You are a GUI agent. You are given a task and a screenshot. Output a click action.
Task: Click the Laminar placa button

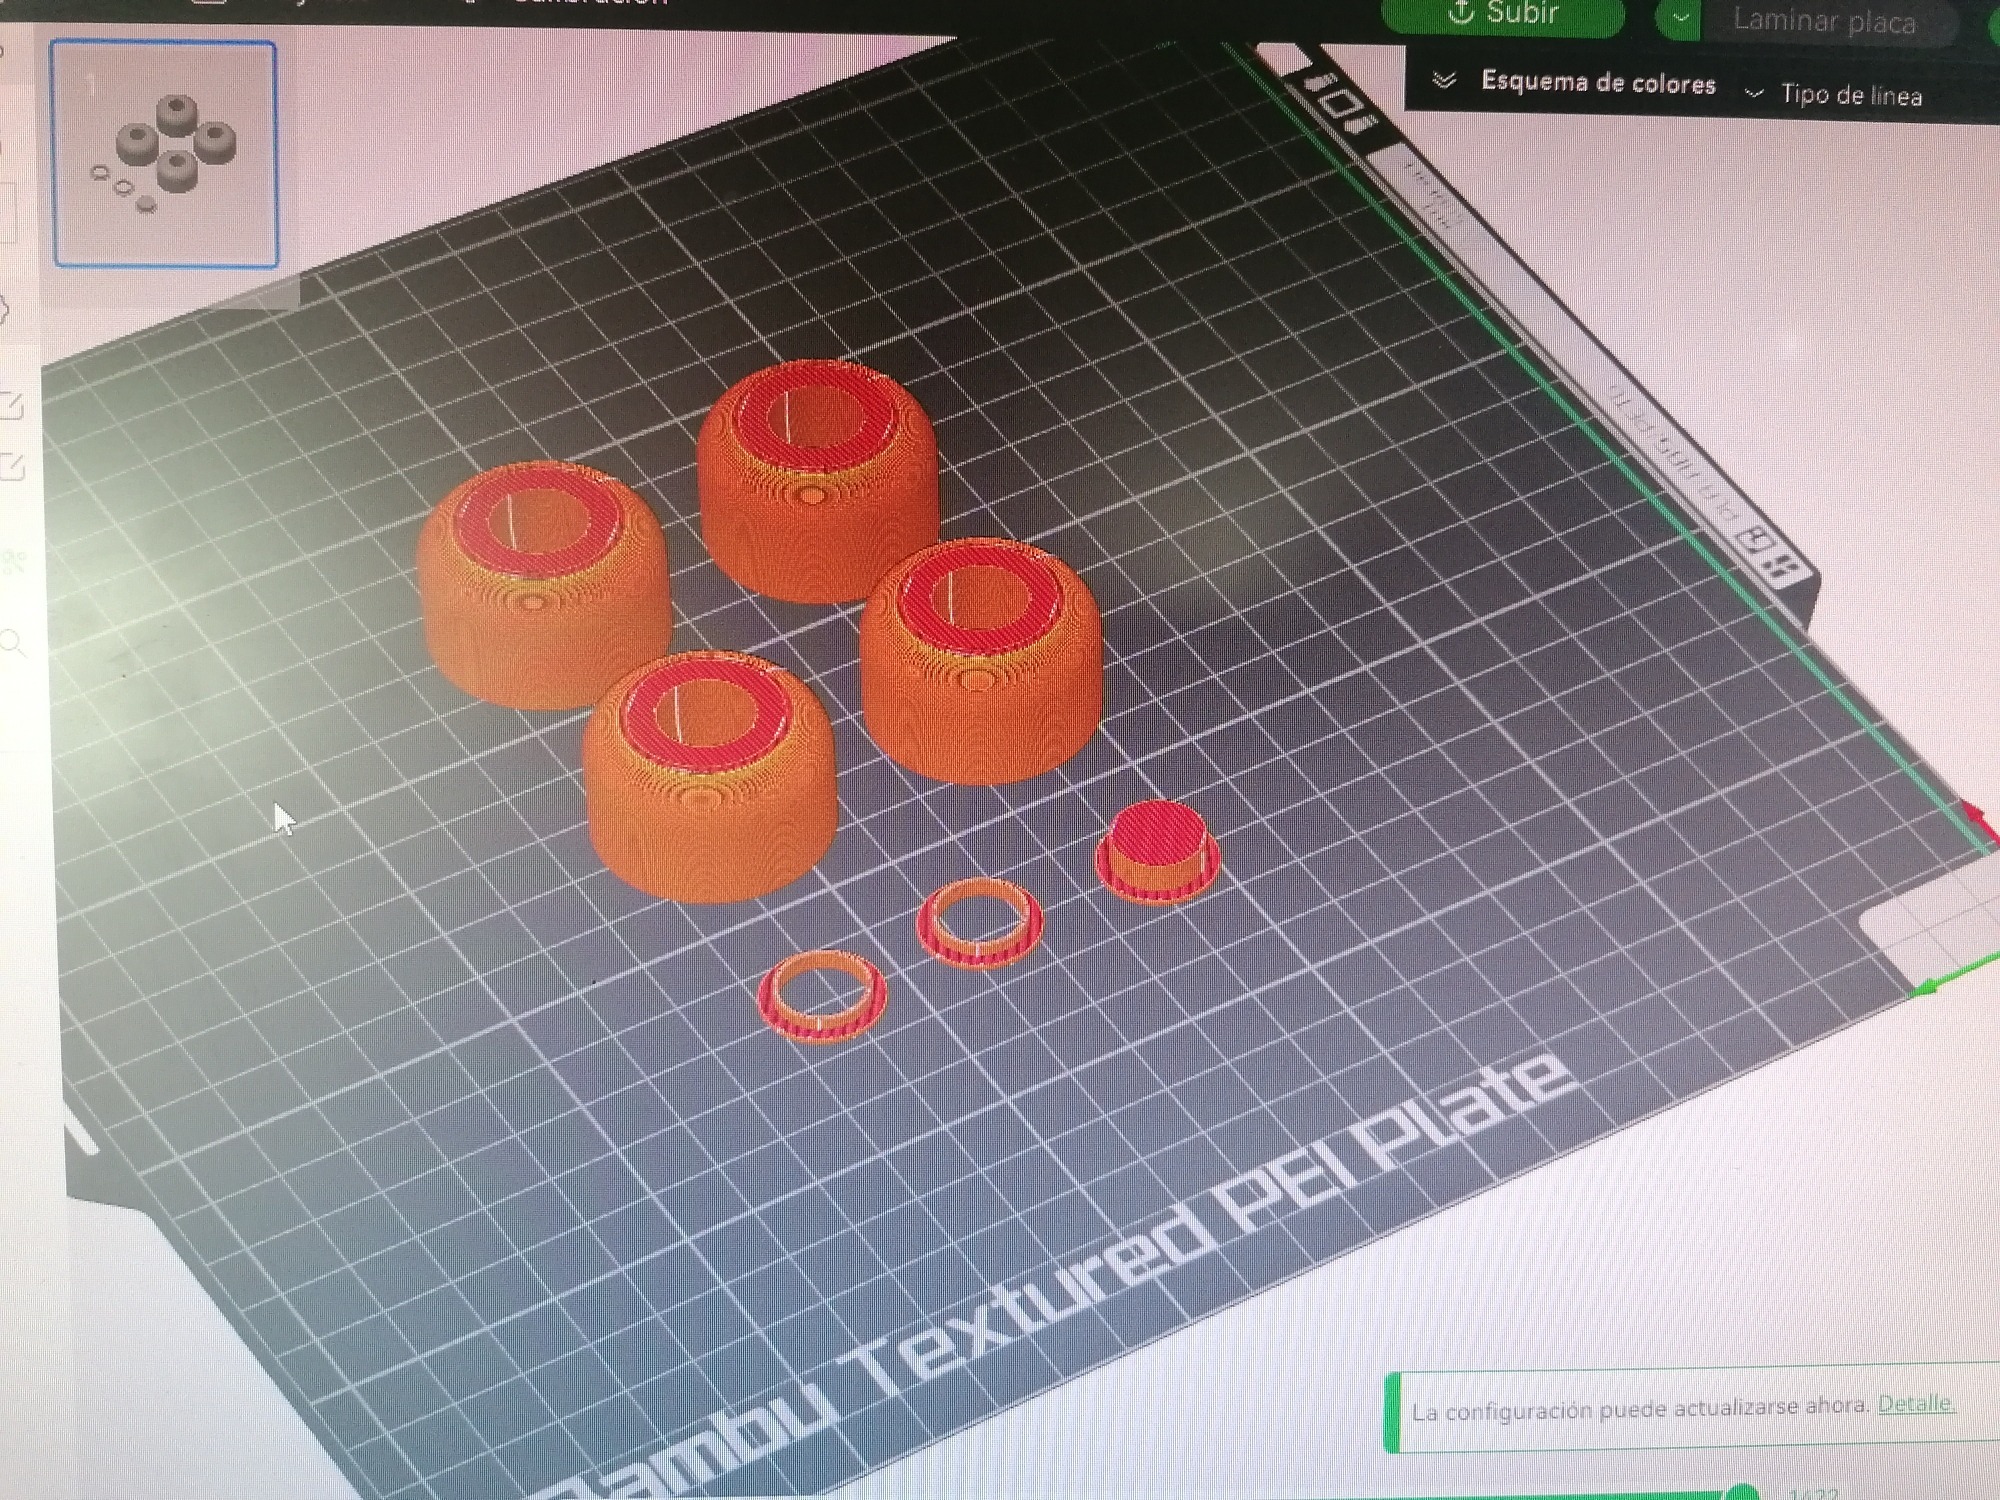pyautogui.click(x=1824, y=21)
